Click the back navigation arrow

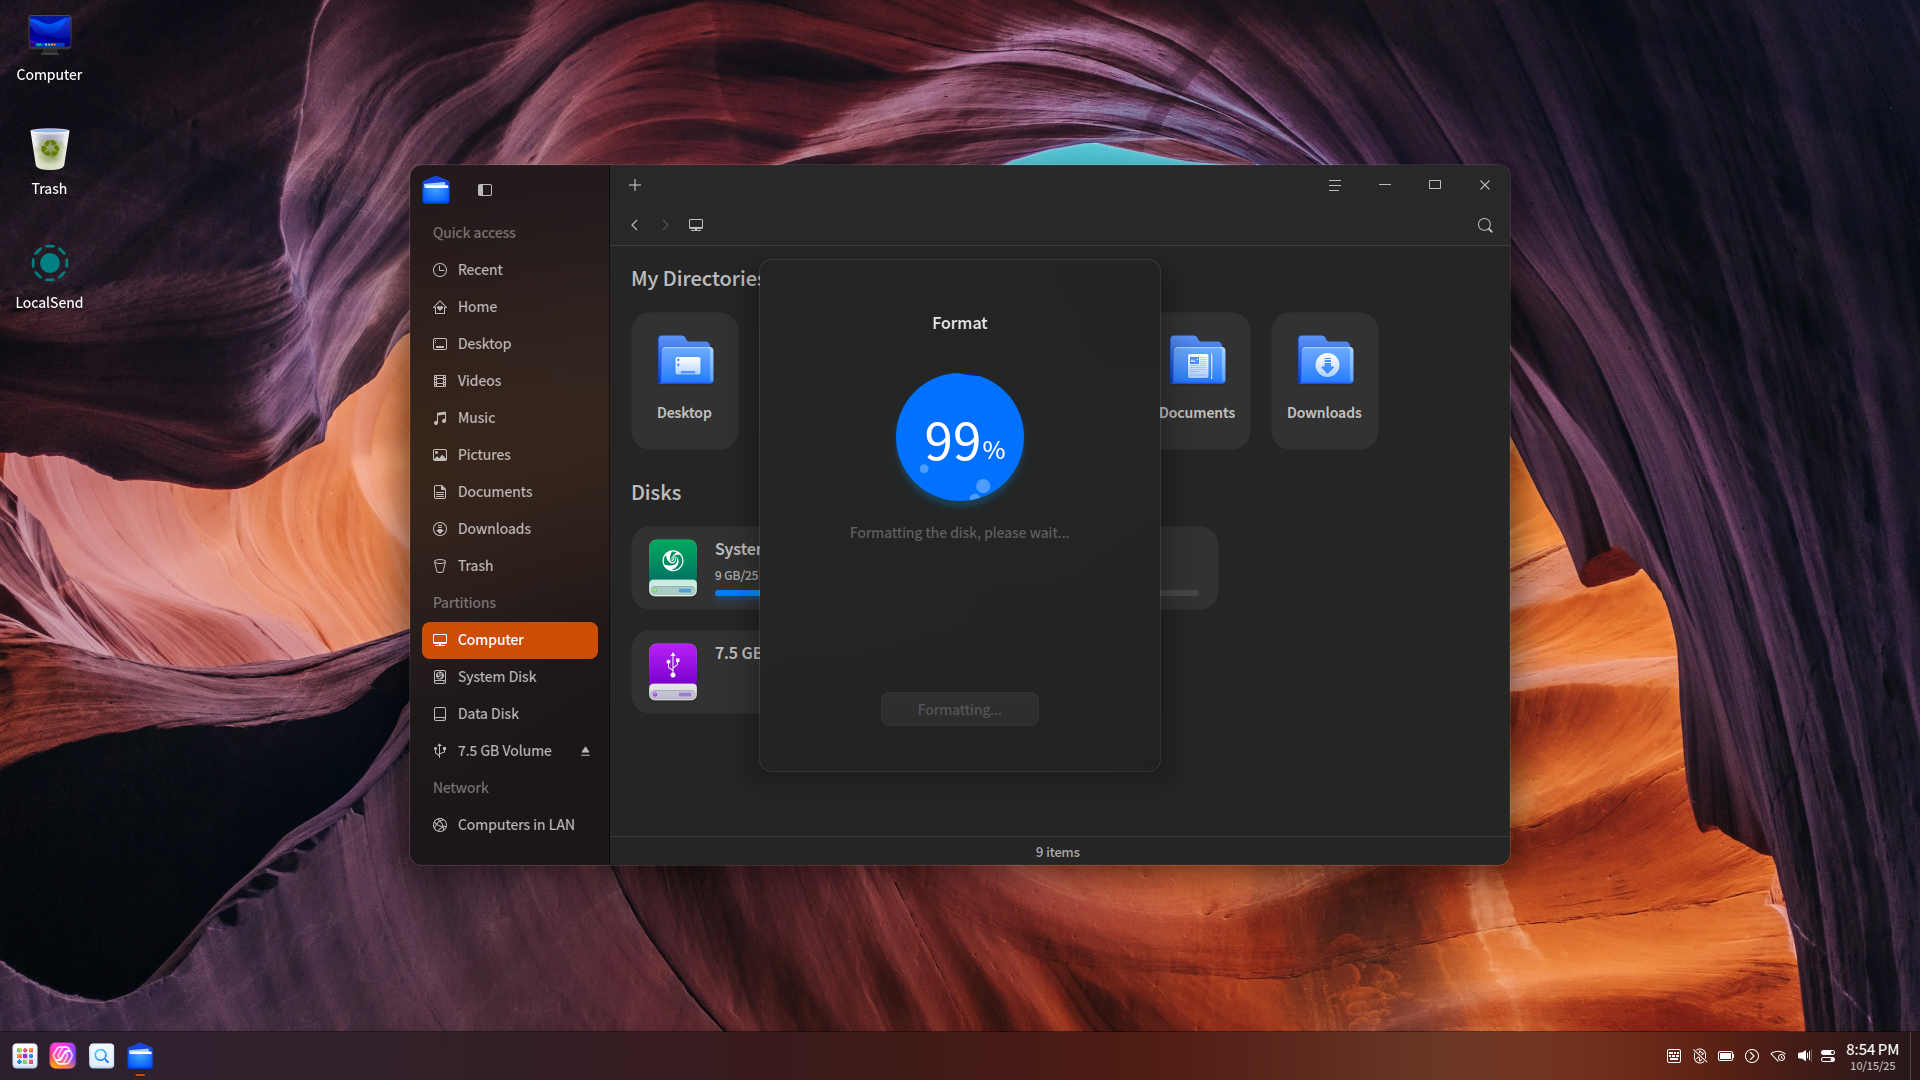635,225
